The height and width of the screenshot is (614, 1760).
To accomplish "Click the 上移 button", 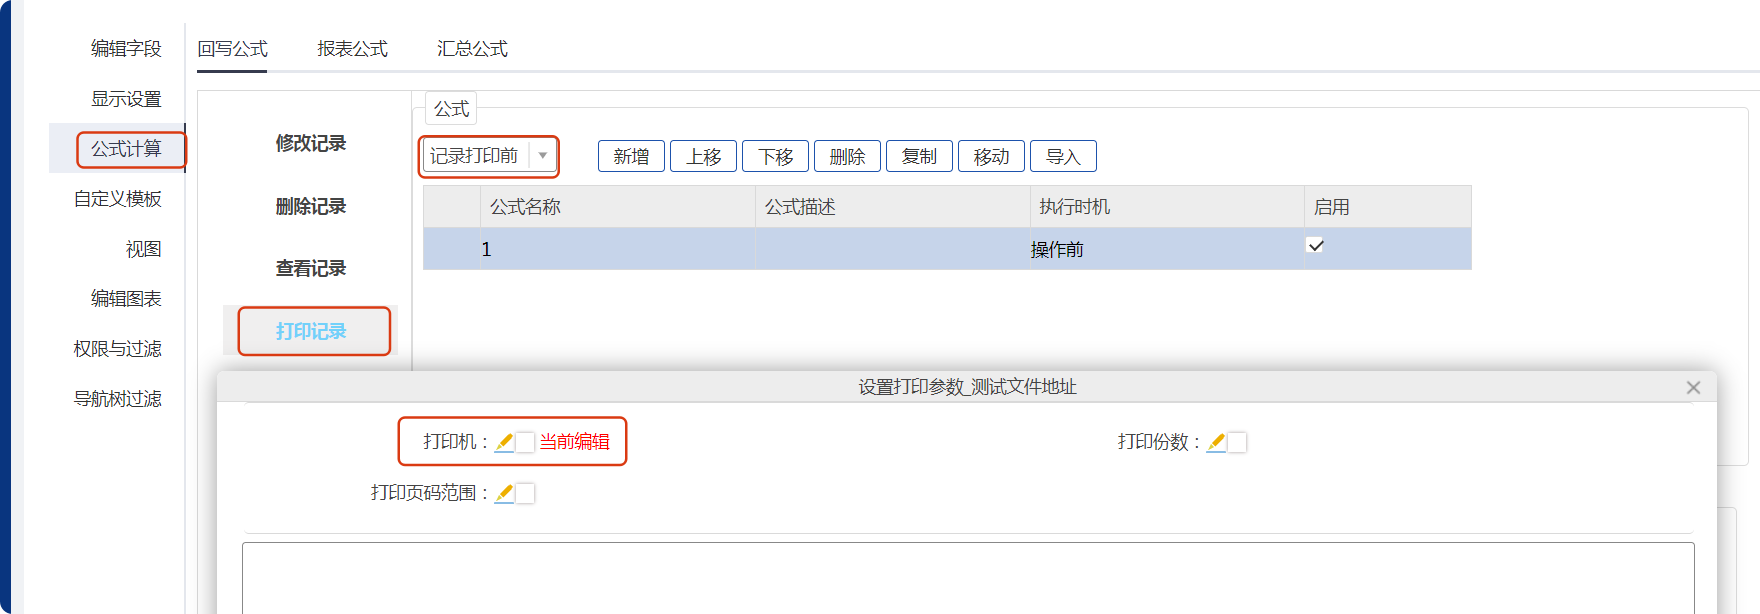I will pos(703,156).
